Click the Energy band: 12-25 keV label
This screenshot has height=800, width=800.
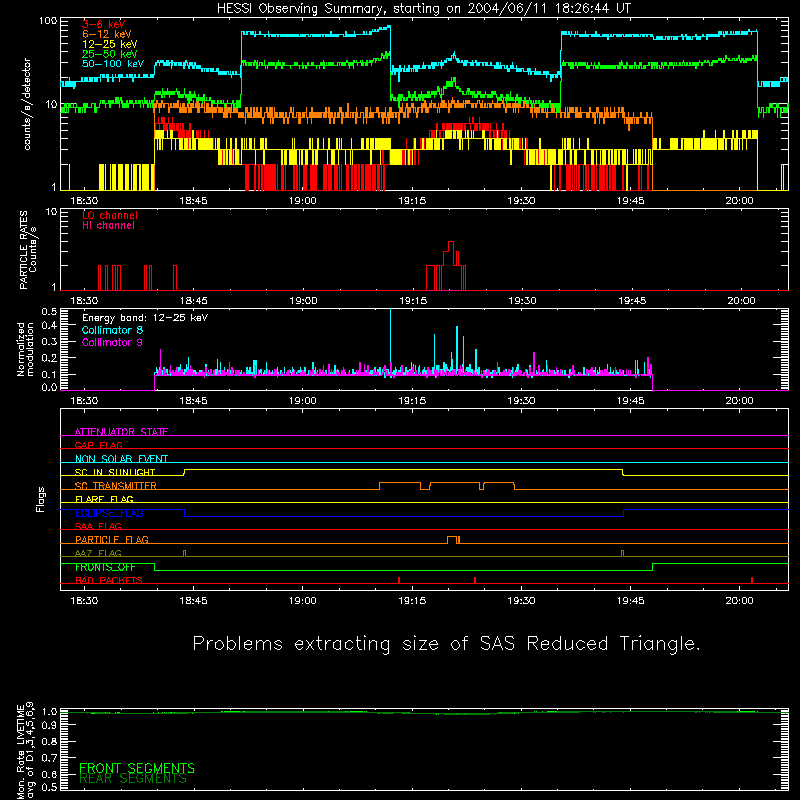[x=145, y=318]
